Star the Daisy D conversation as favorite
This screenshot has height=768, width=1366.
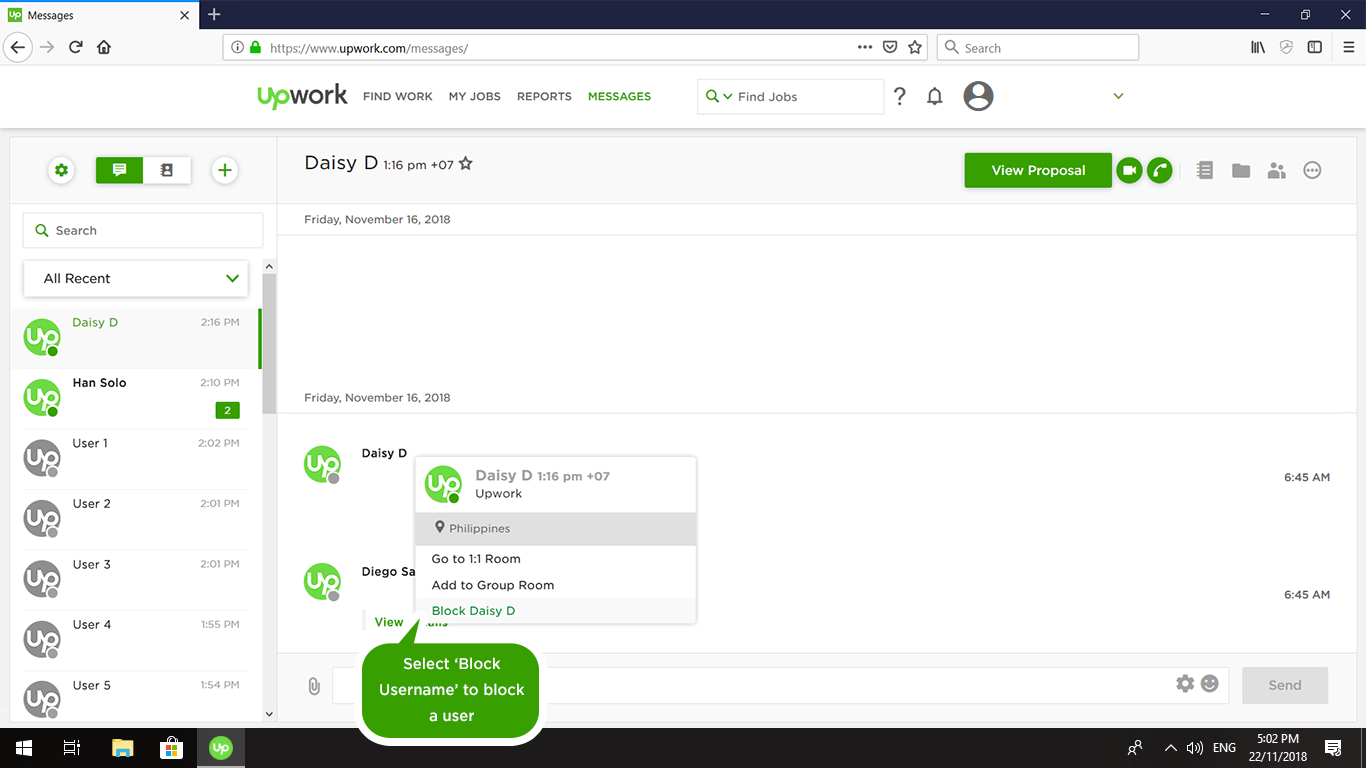pyautogui.click(x=465, y=164)
